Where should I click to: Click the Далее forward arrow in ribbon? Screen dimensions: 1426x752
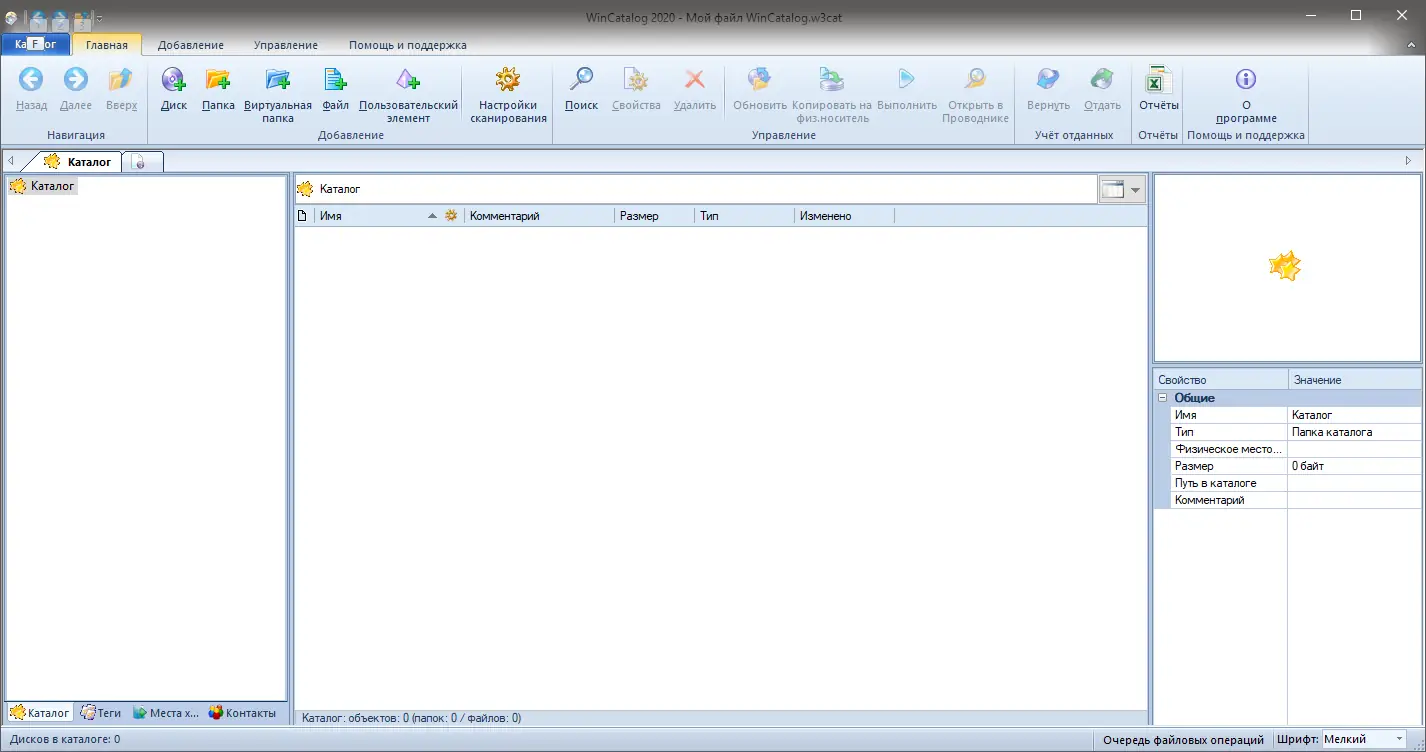coord(76,89)
